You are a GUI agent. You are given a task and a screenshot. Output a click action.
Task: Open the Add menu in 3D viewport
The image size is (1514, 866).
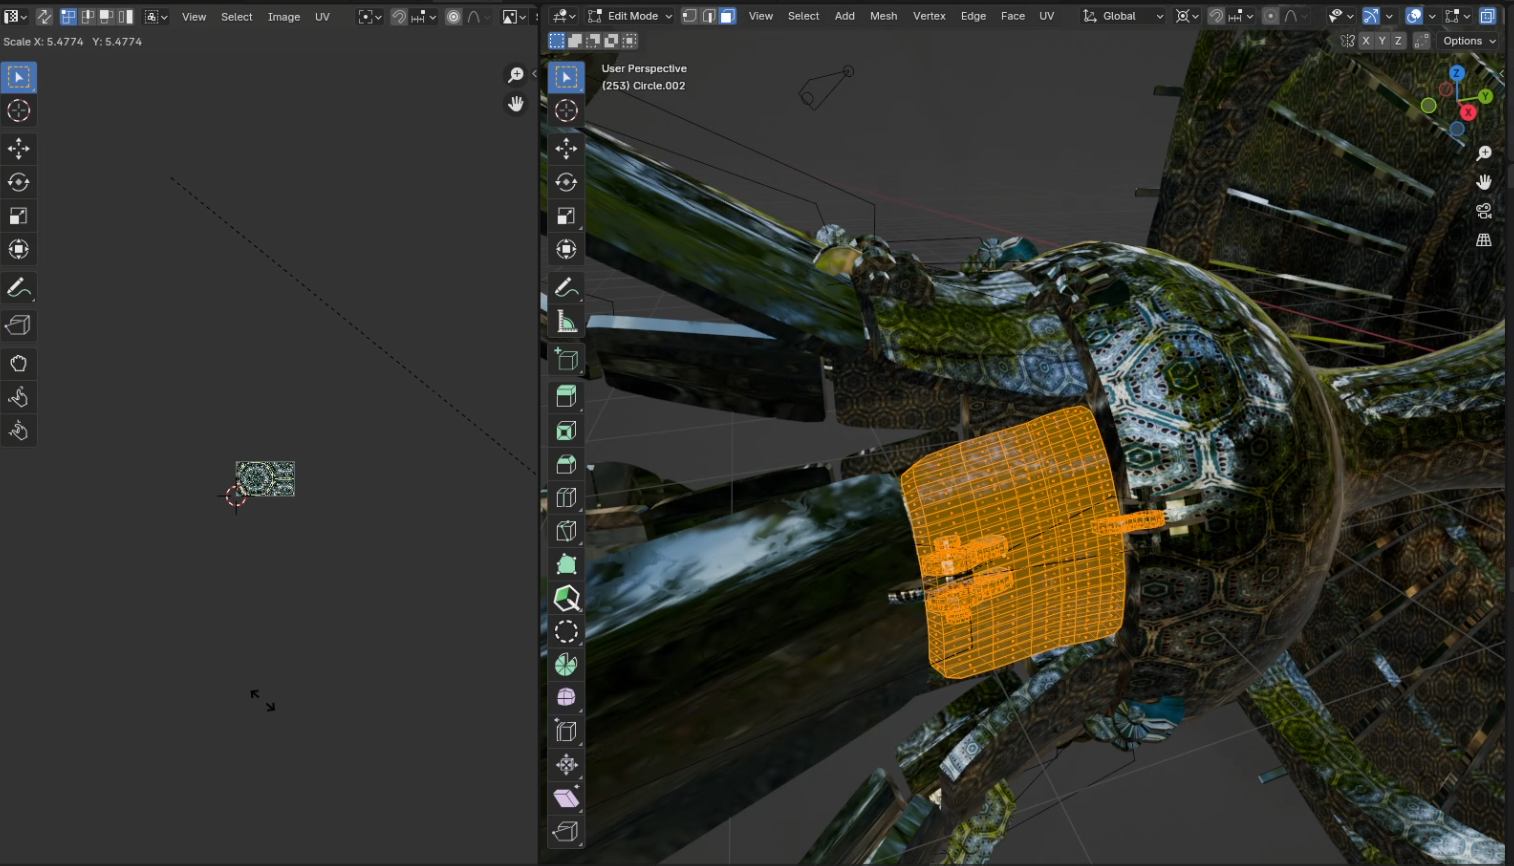coord(845,16)
